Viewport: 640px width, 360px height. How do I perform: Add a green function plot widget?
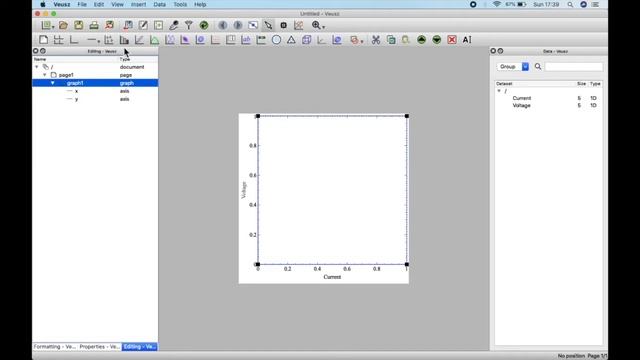point(154,40)
